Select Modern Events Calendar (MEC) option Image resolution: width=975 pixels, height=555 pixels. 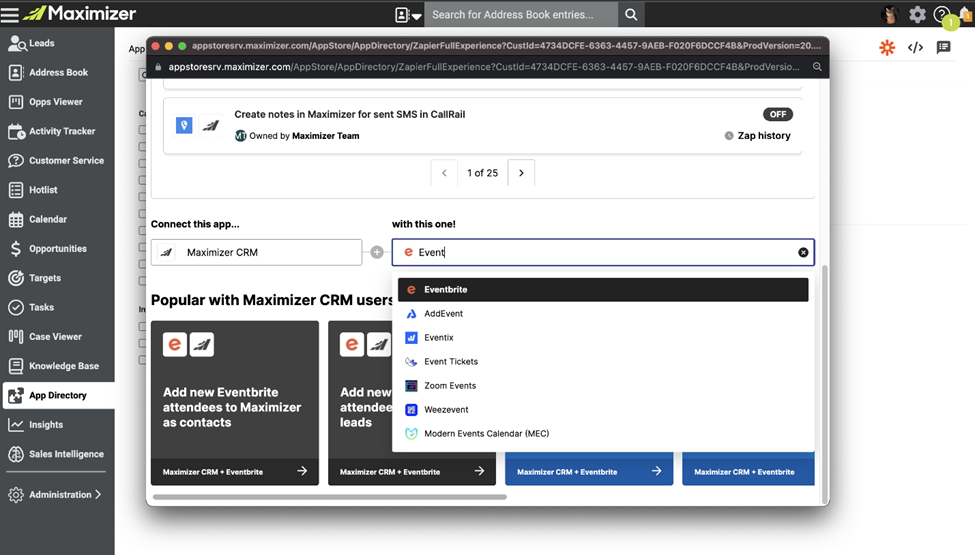[x=603, y=434]
